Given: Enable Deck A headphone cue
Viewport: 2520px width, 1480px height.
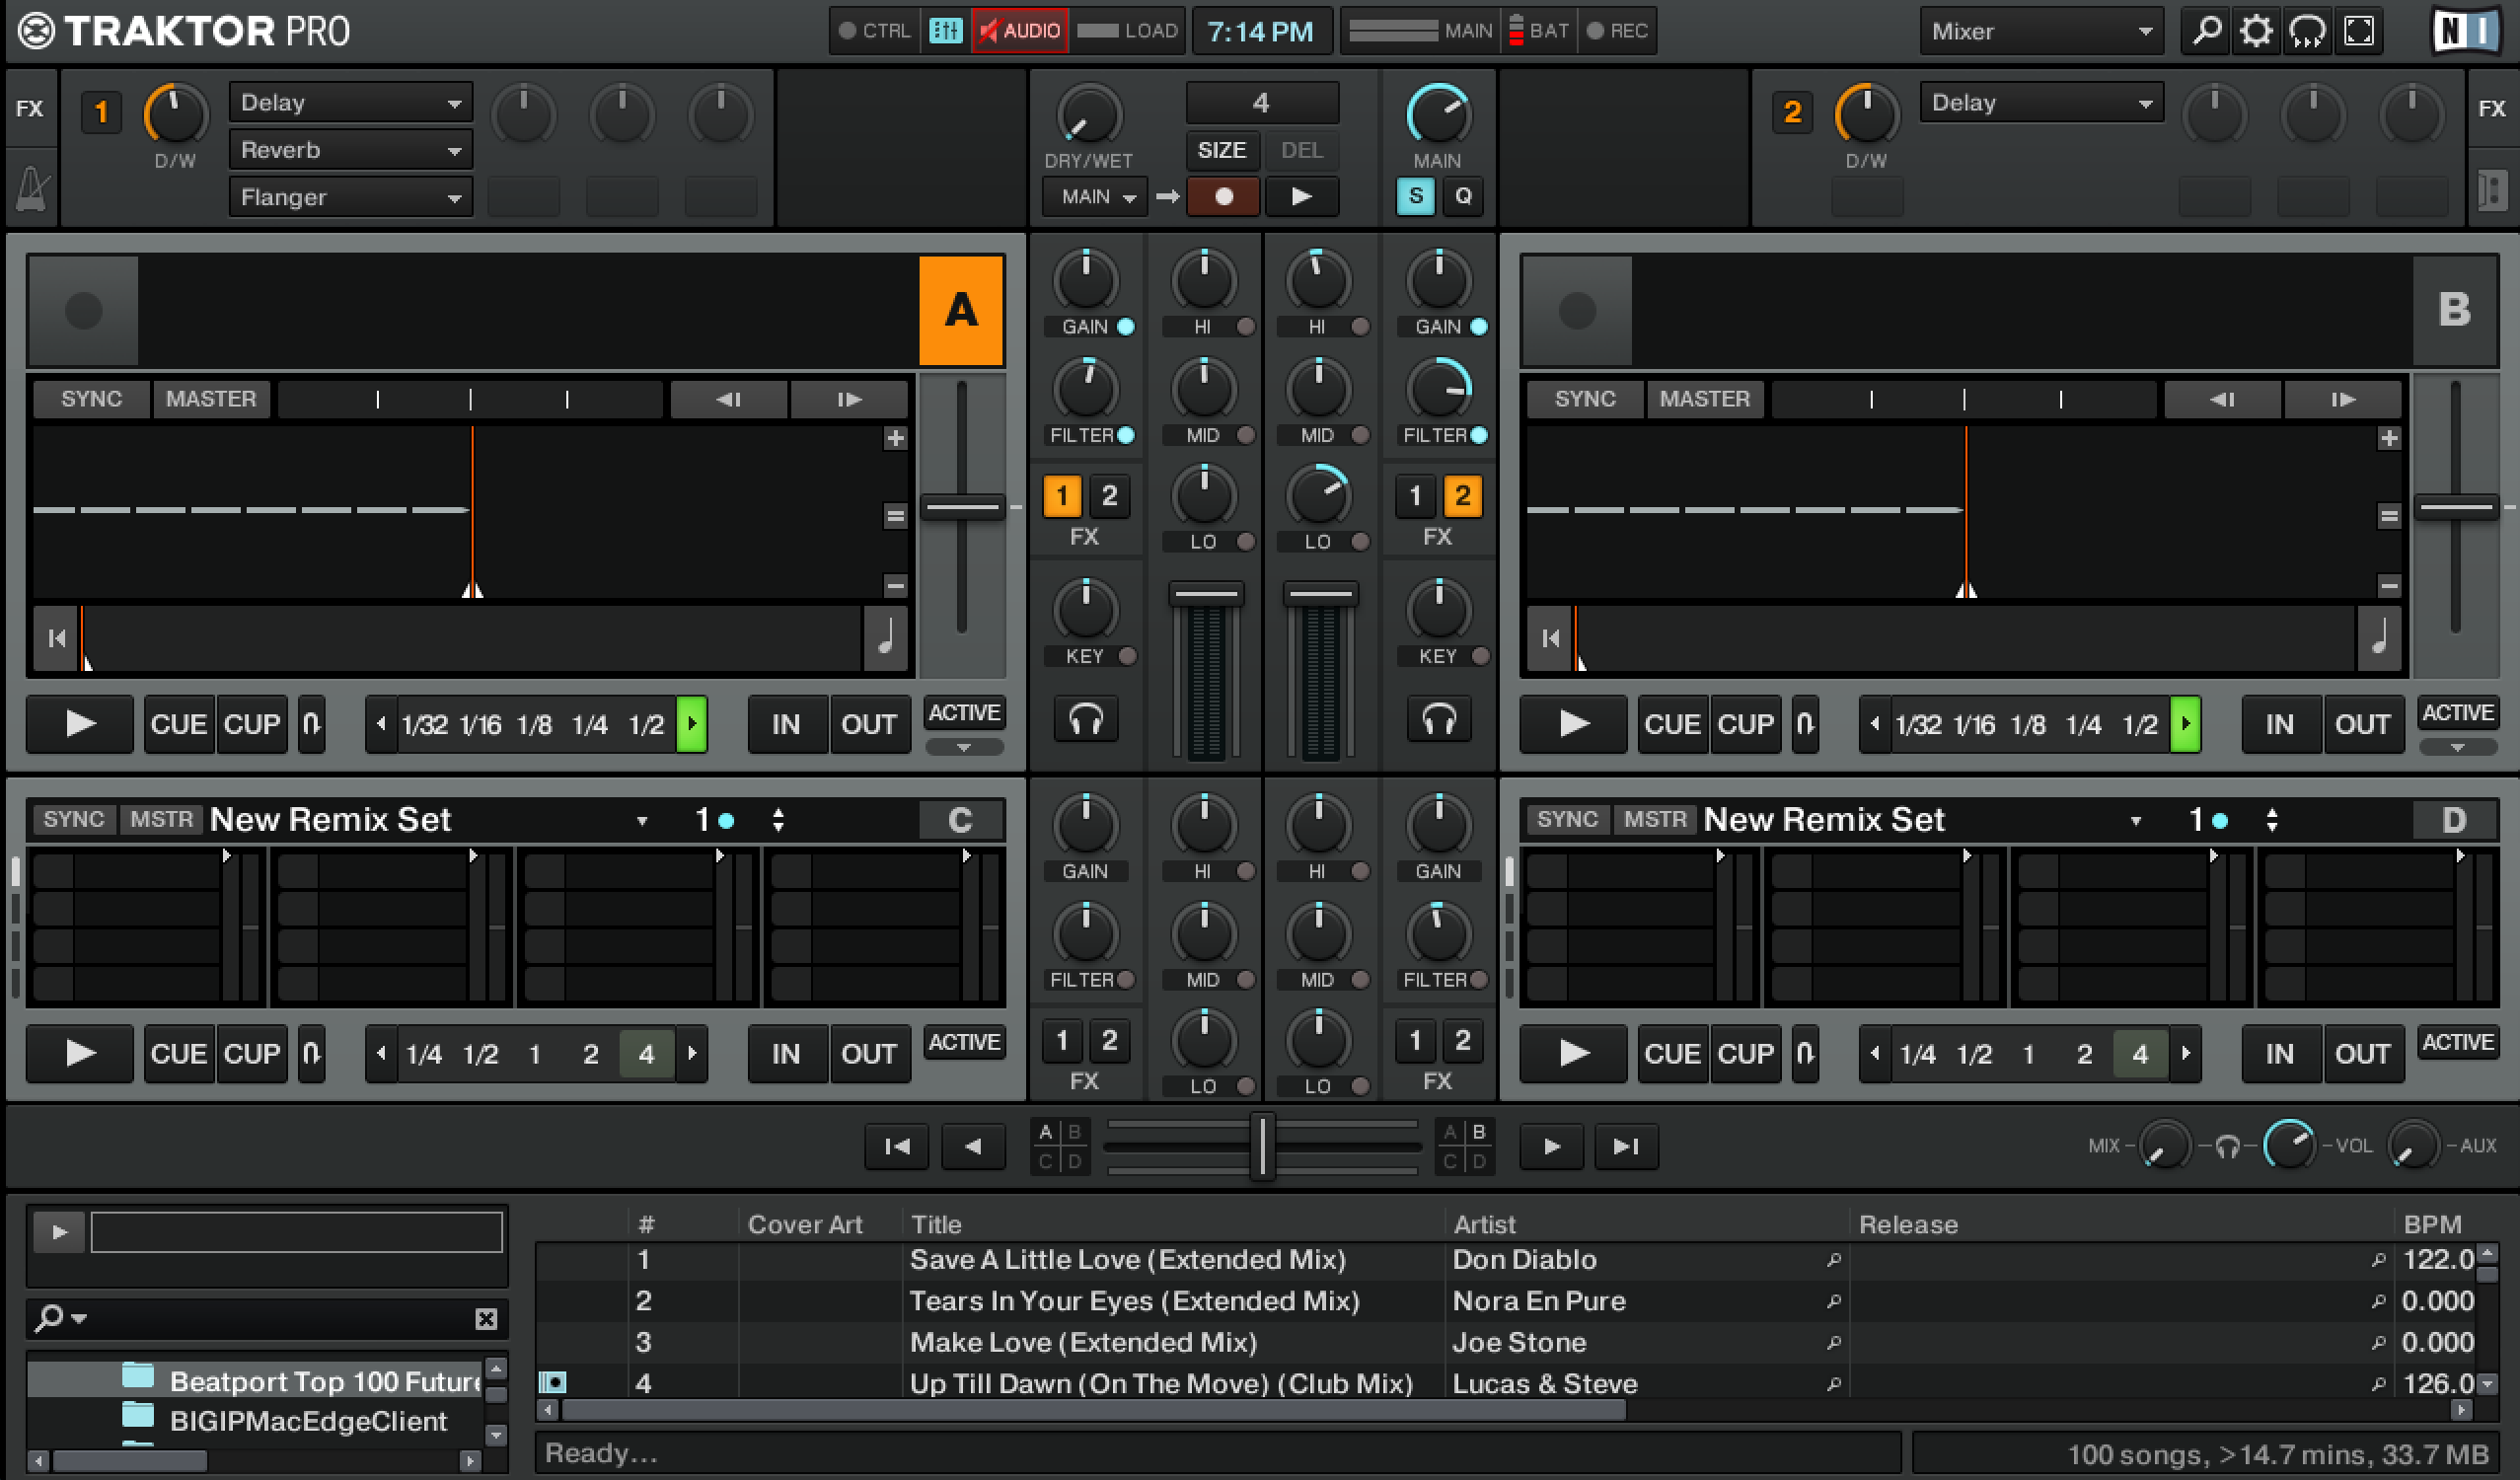Looking at the screenshot, I should point(1085,719).
